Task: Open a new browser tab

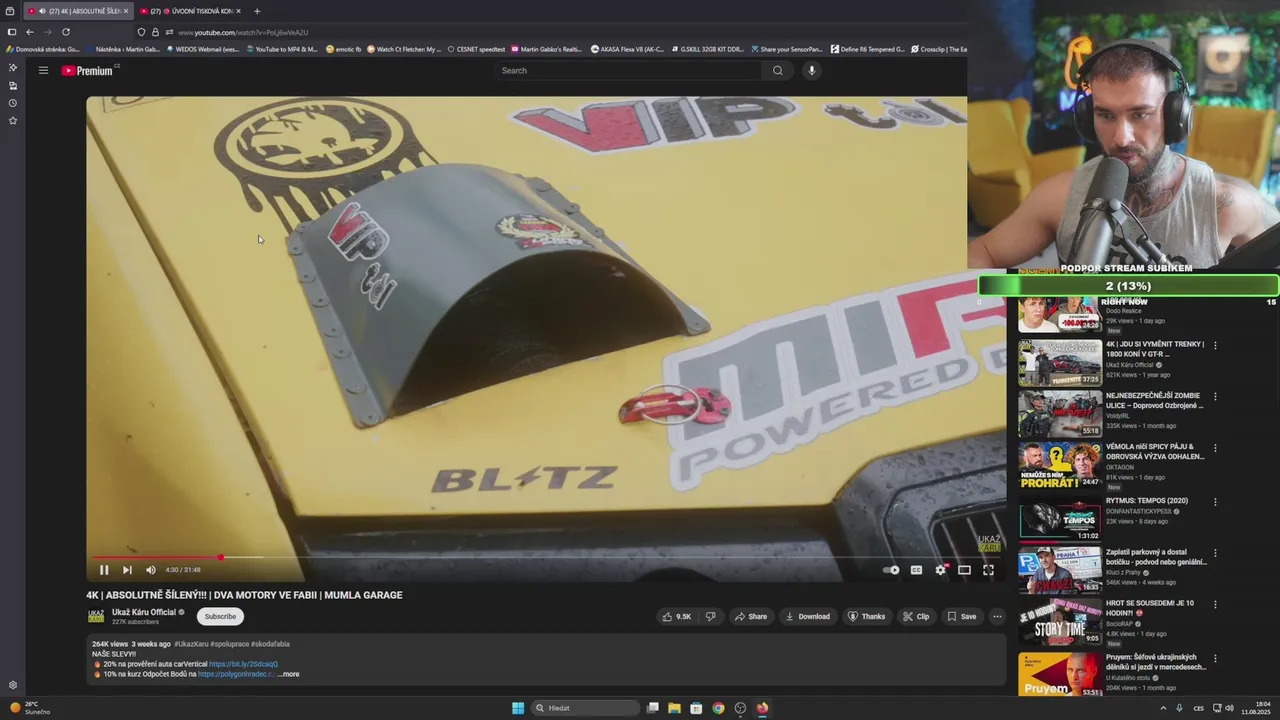Action: pos(257,11)
